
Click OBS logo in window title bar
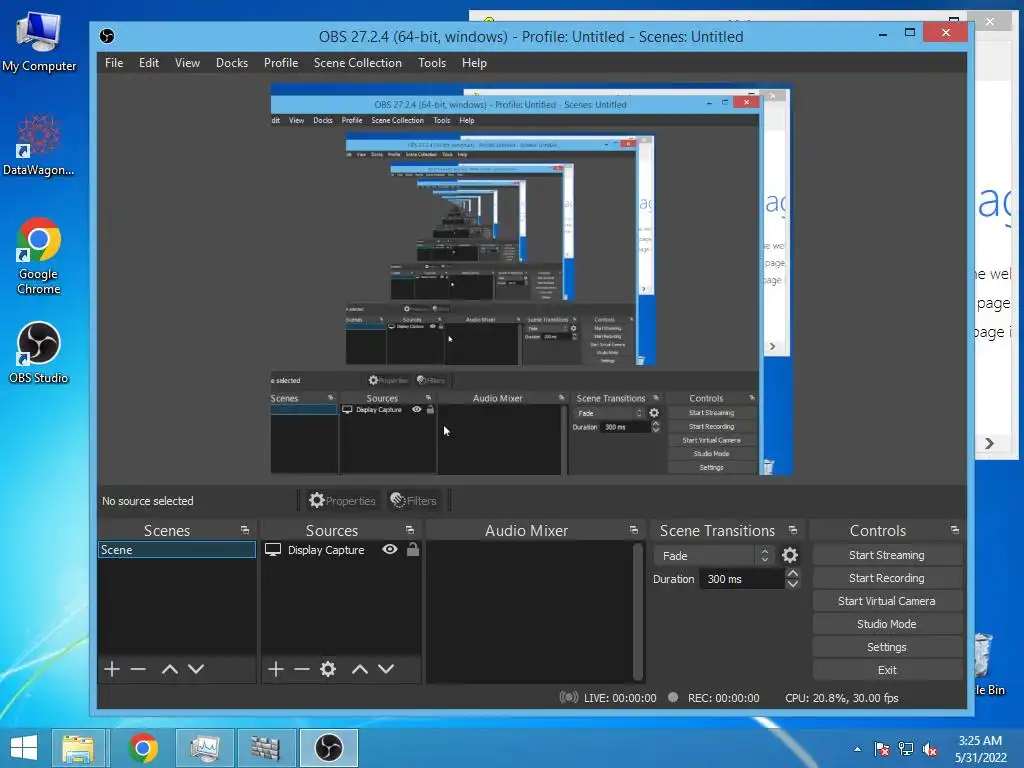coord(107,36)
